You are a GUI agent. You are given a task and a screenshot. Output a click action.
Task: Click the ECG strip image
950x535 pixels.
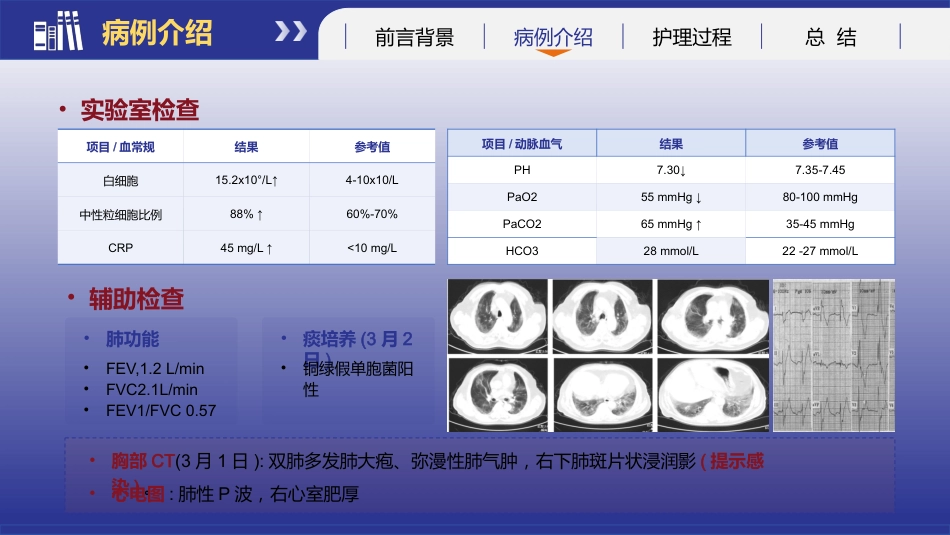(834, 355)
